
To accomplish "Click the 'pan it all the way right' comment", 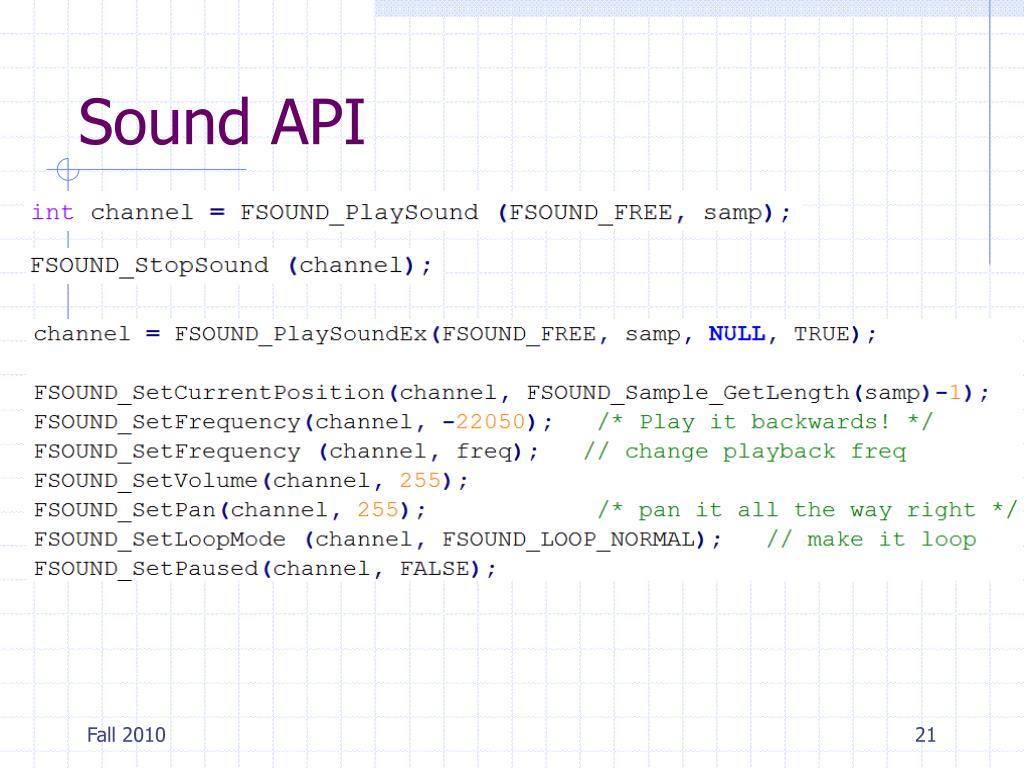I will coord(807,511).
